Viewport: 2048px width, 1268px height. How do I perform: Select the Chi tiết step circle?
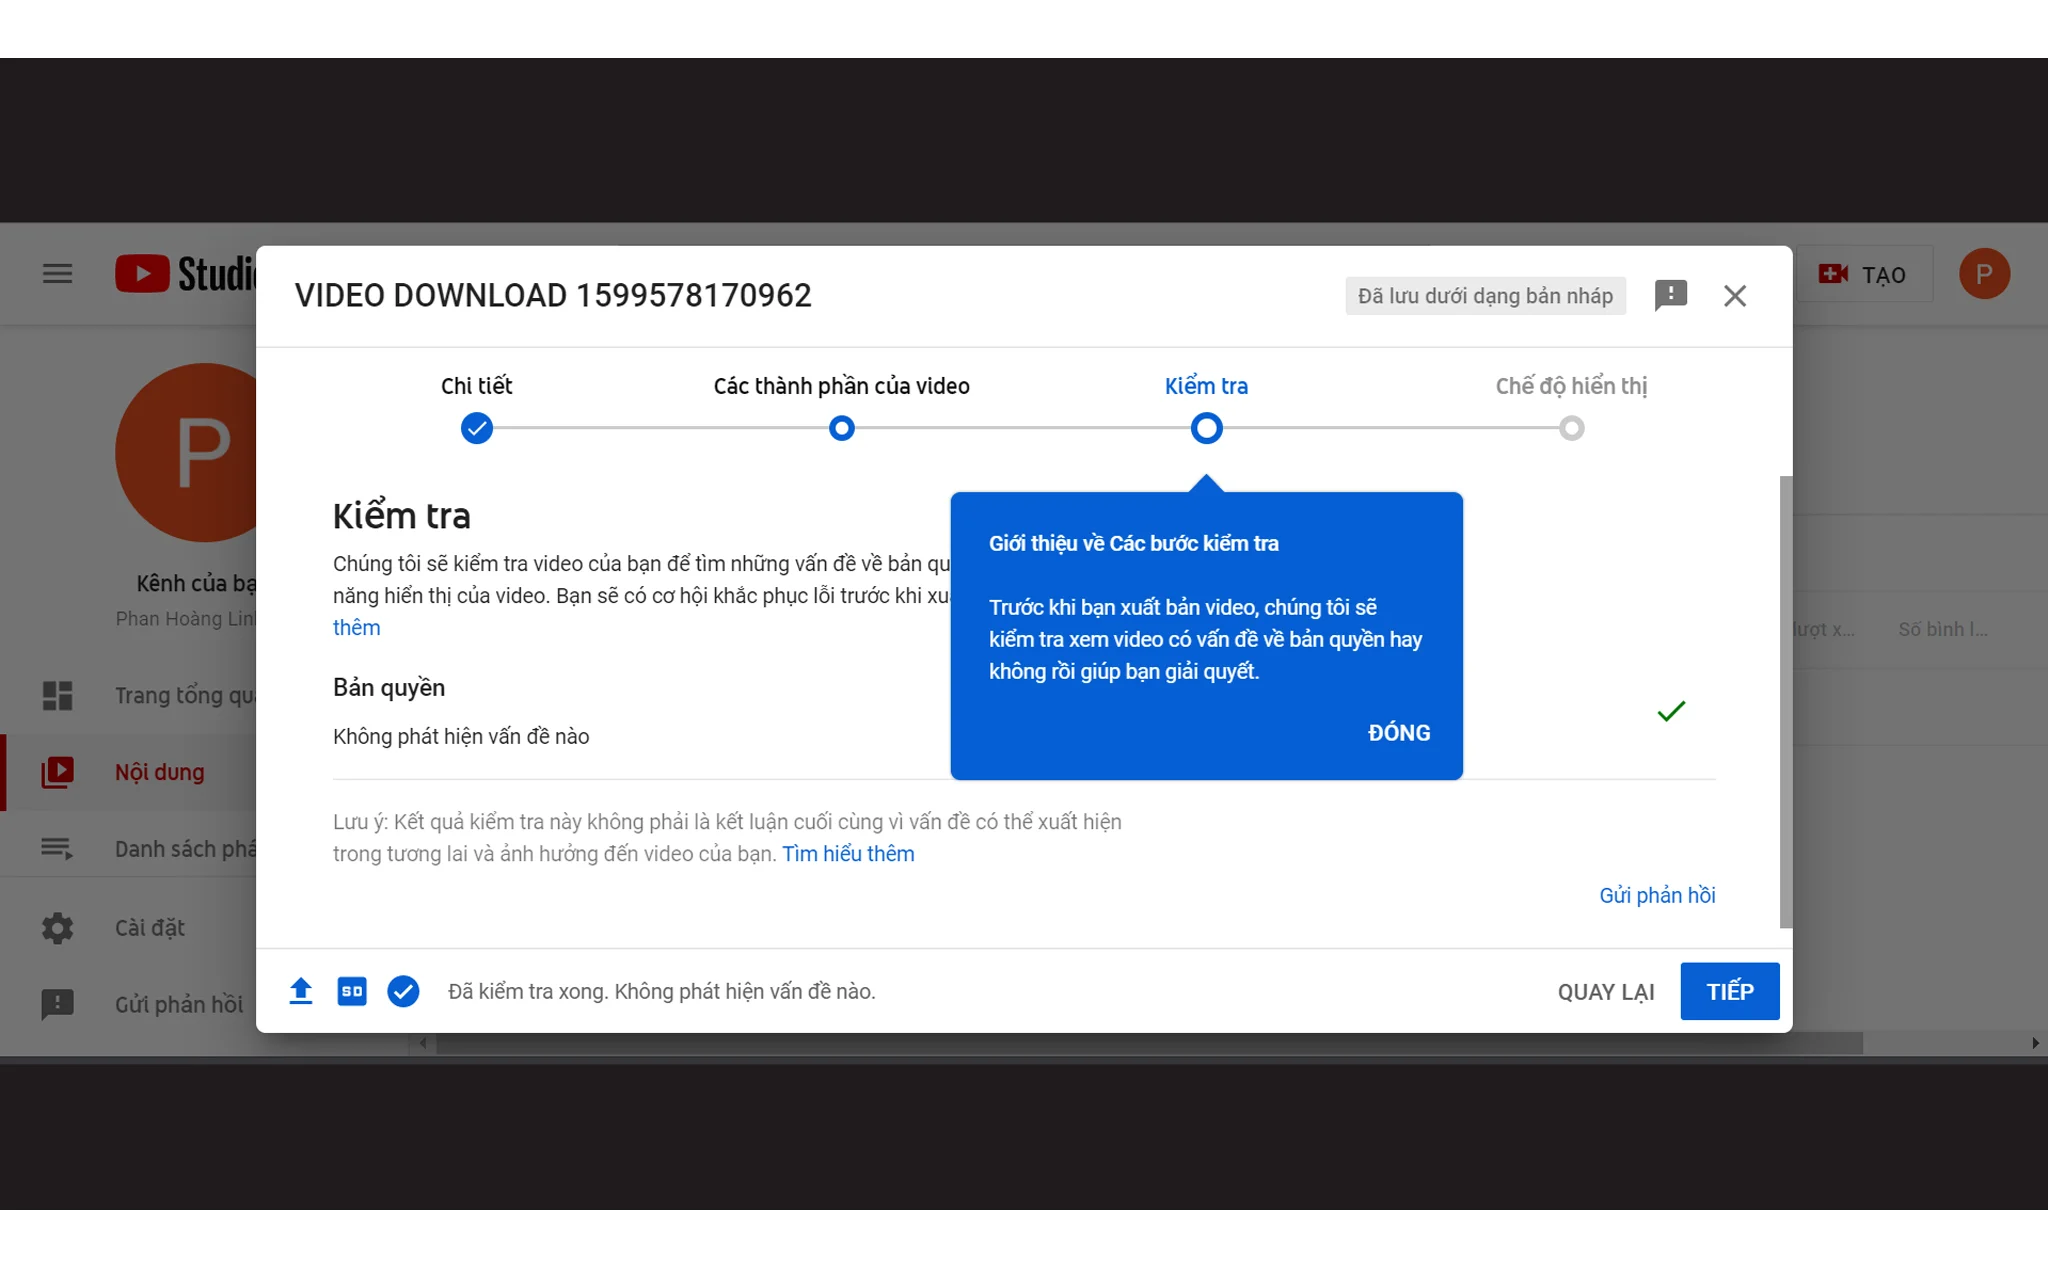point(477,428)
